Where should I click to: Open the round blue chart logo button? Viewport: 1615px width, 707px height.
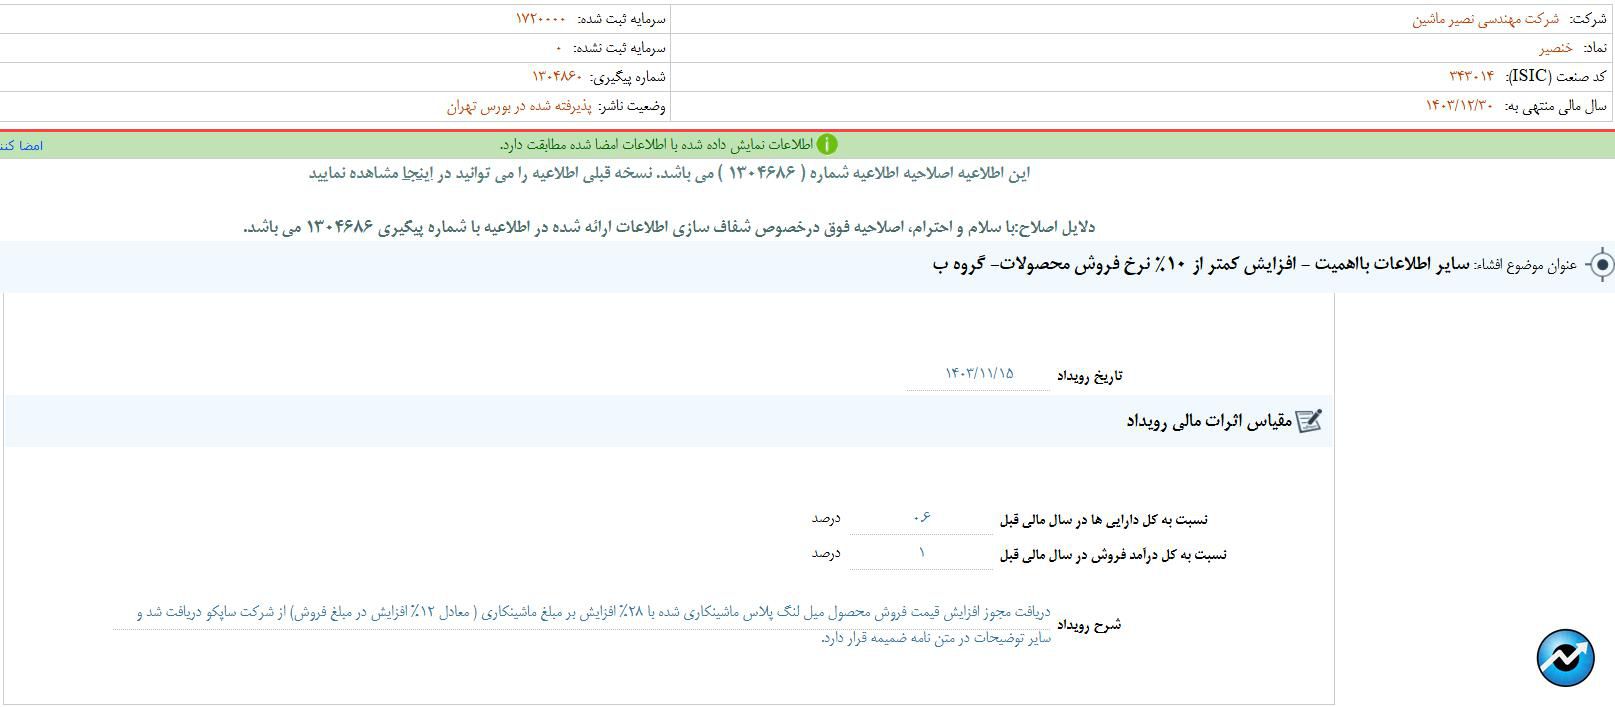(x=1565, y=658)
